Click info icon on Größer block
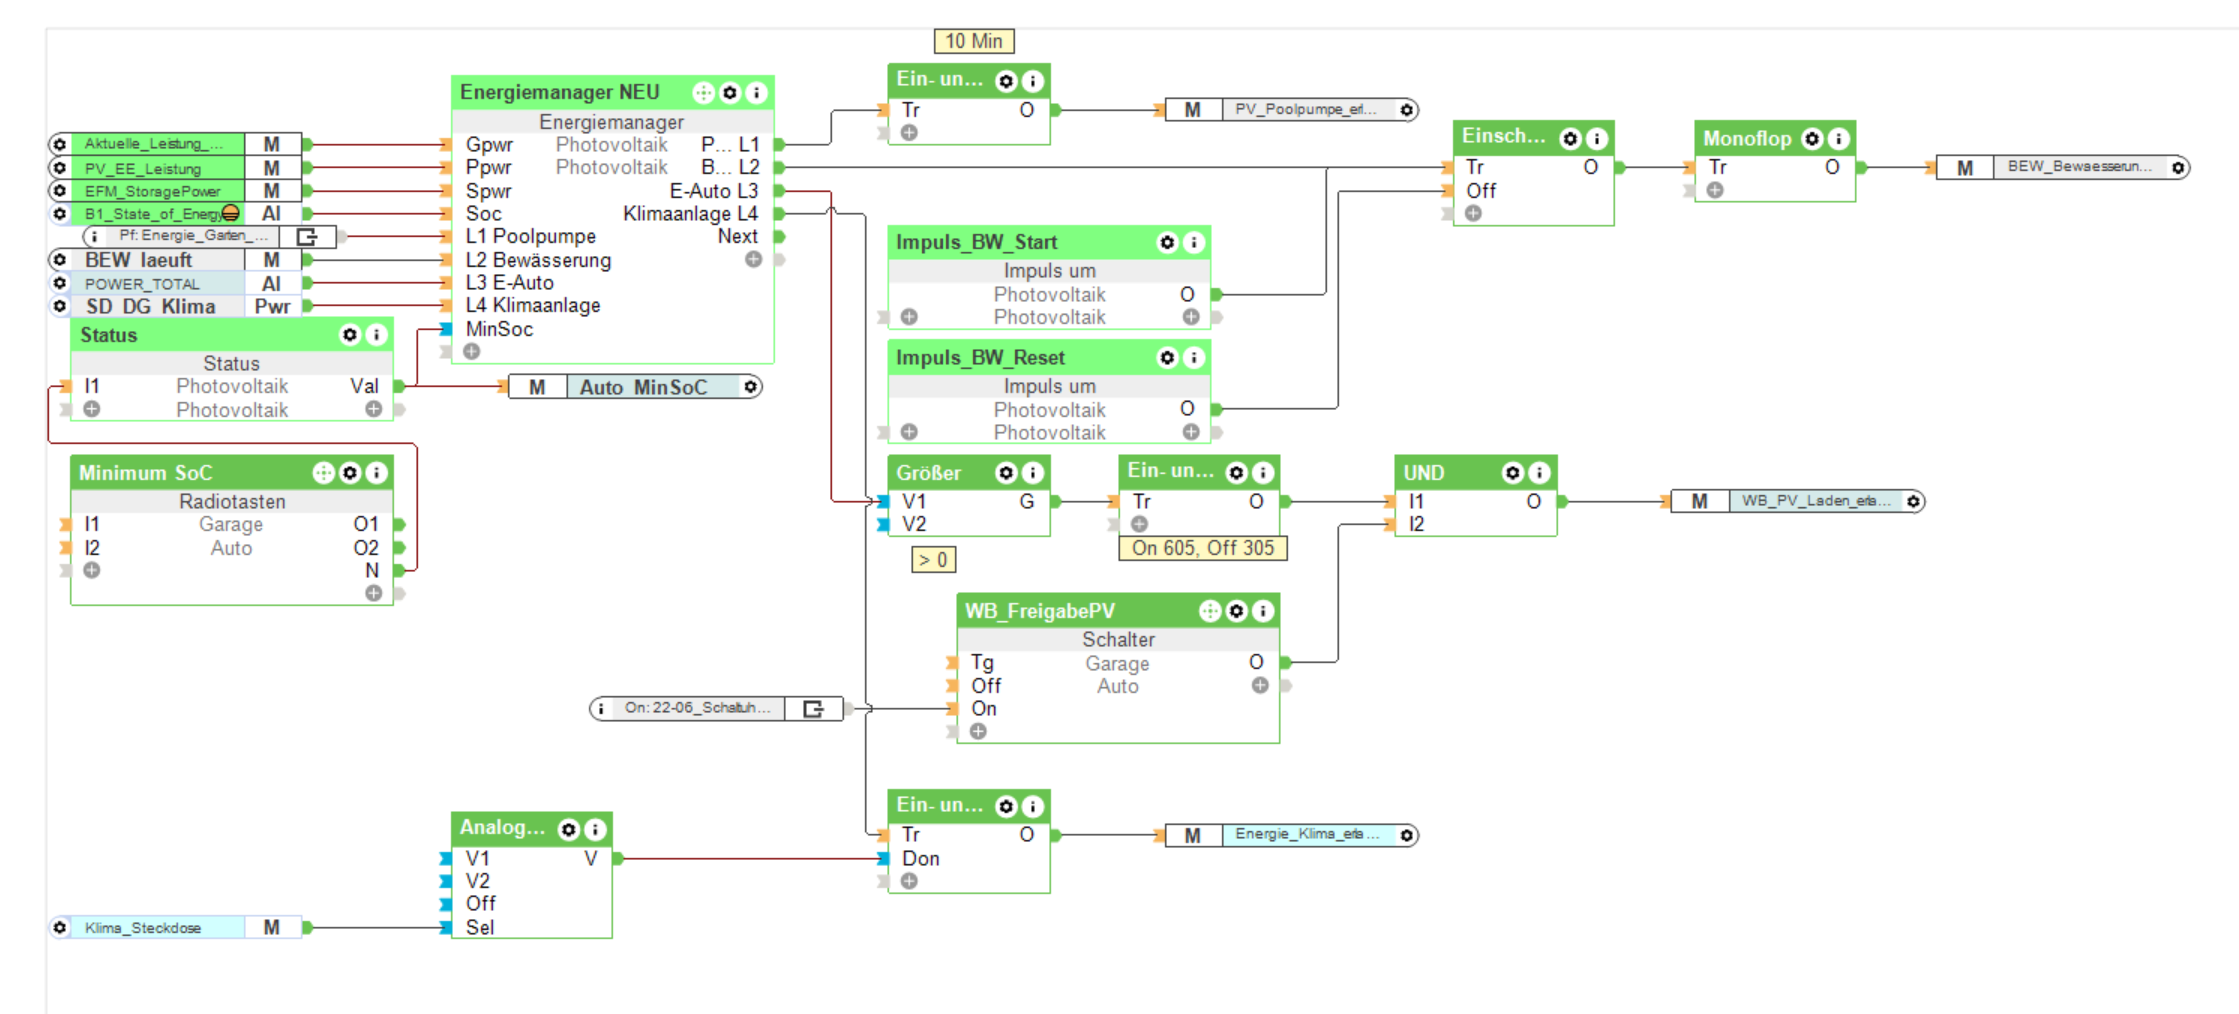The width and height of the screenshot is (2239, 1014). point(1033,472)
